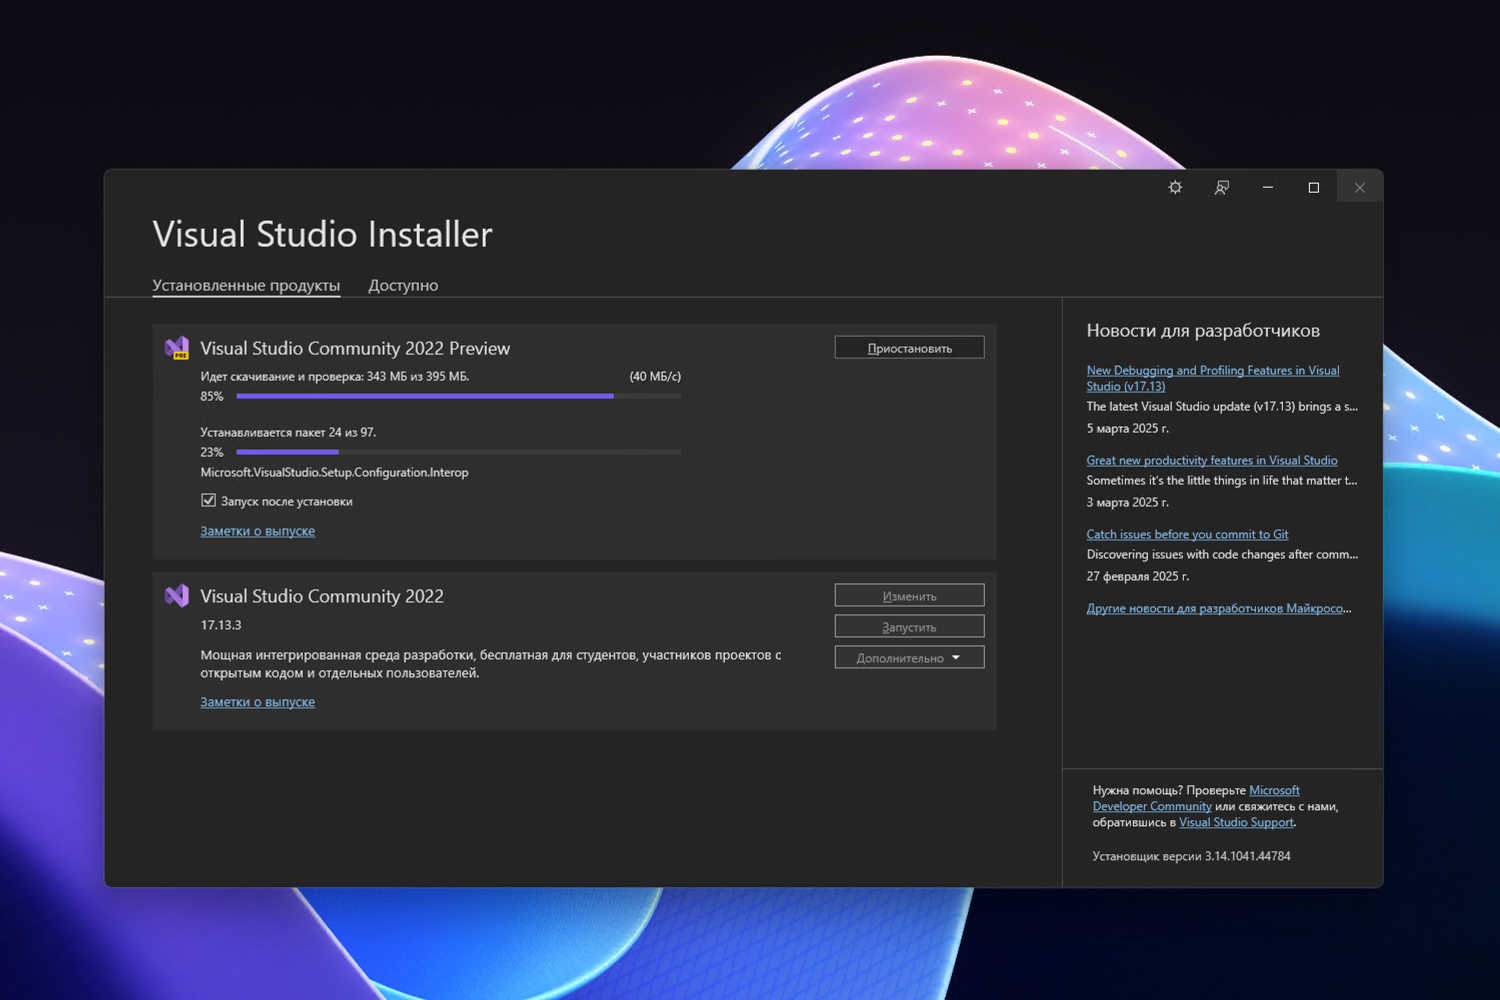Close the Visual Studio Installer window

click(1359, 188)
